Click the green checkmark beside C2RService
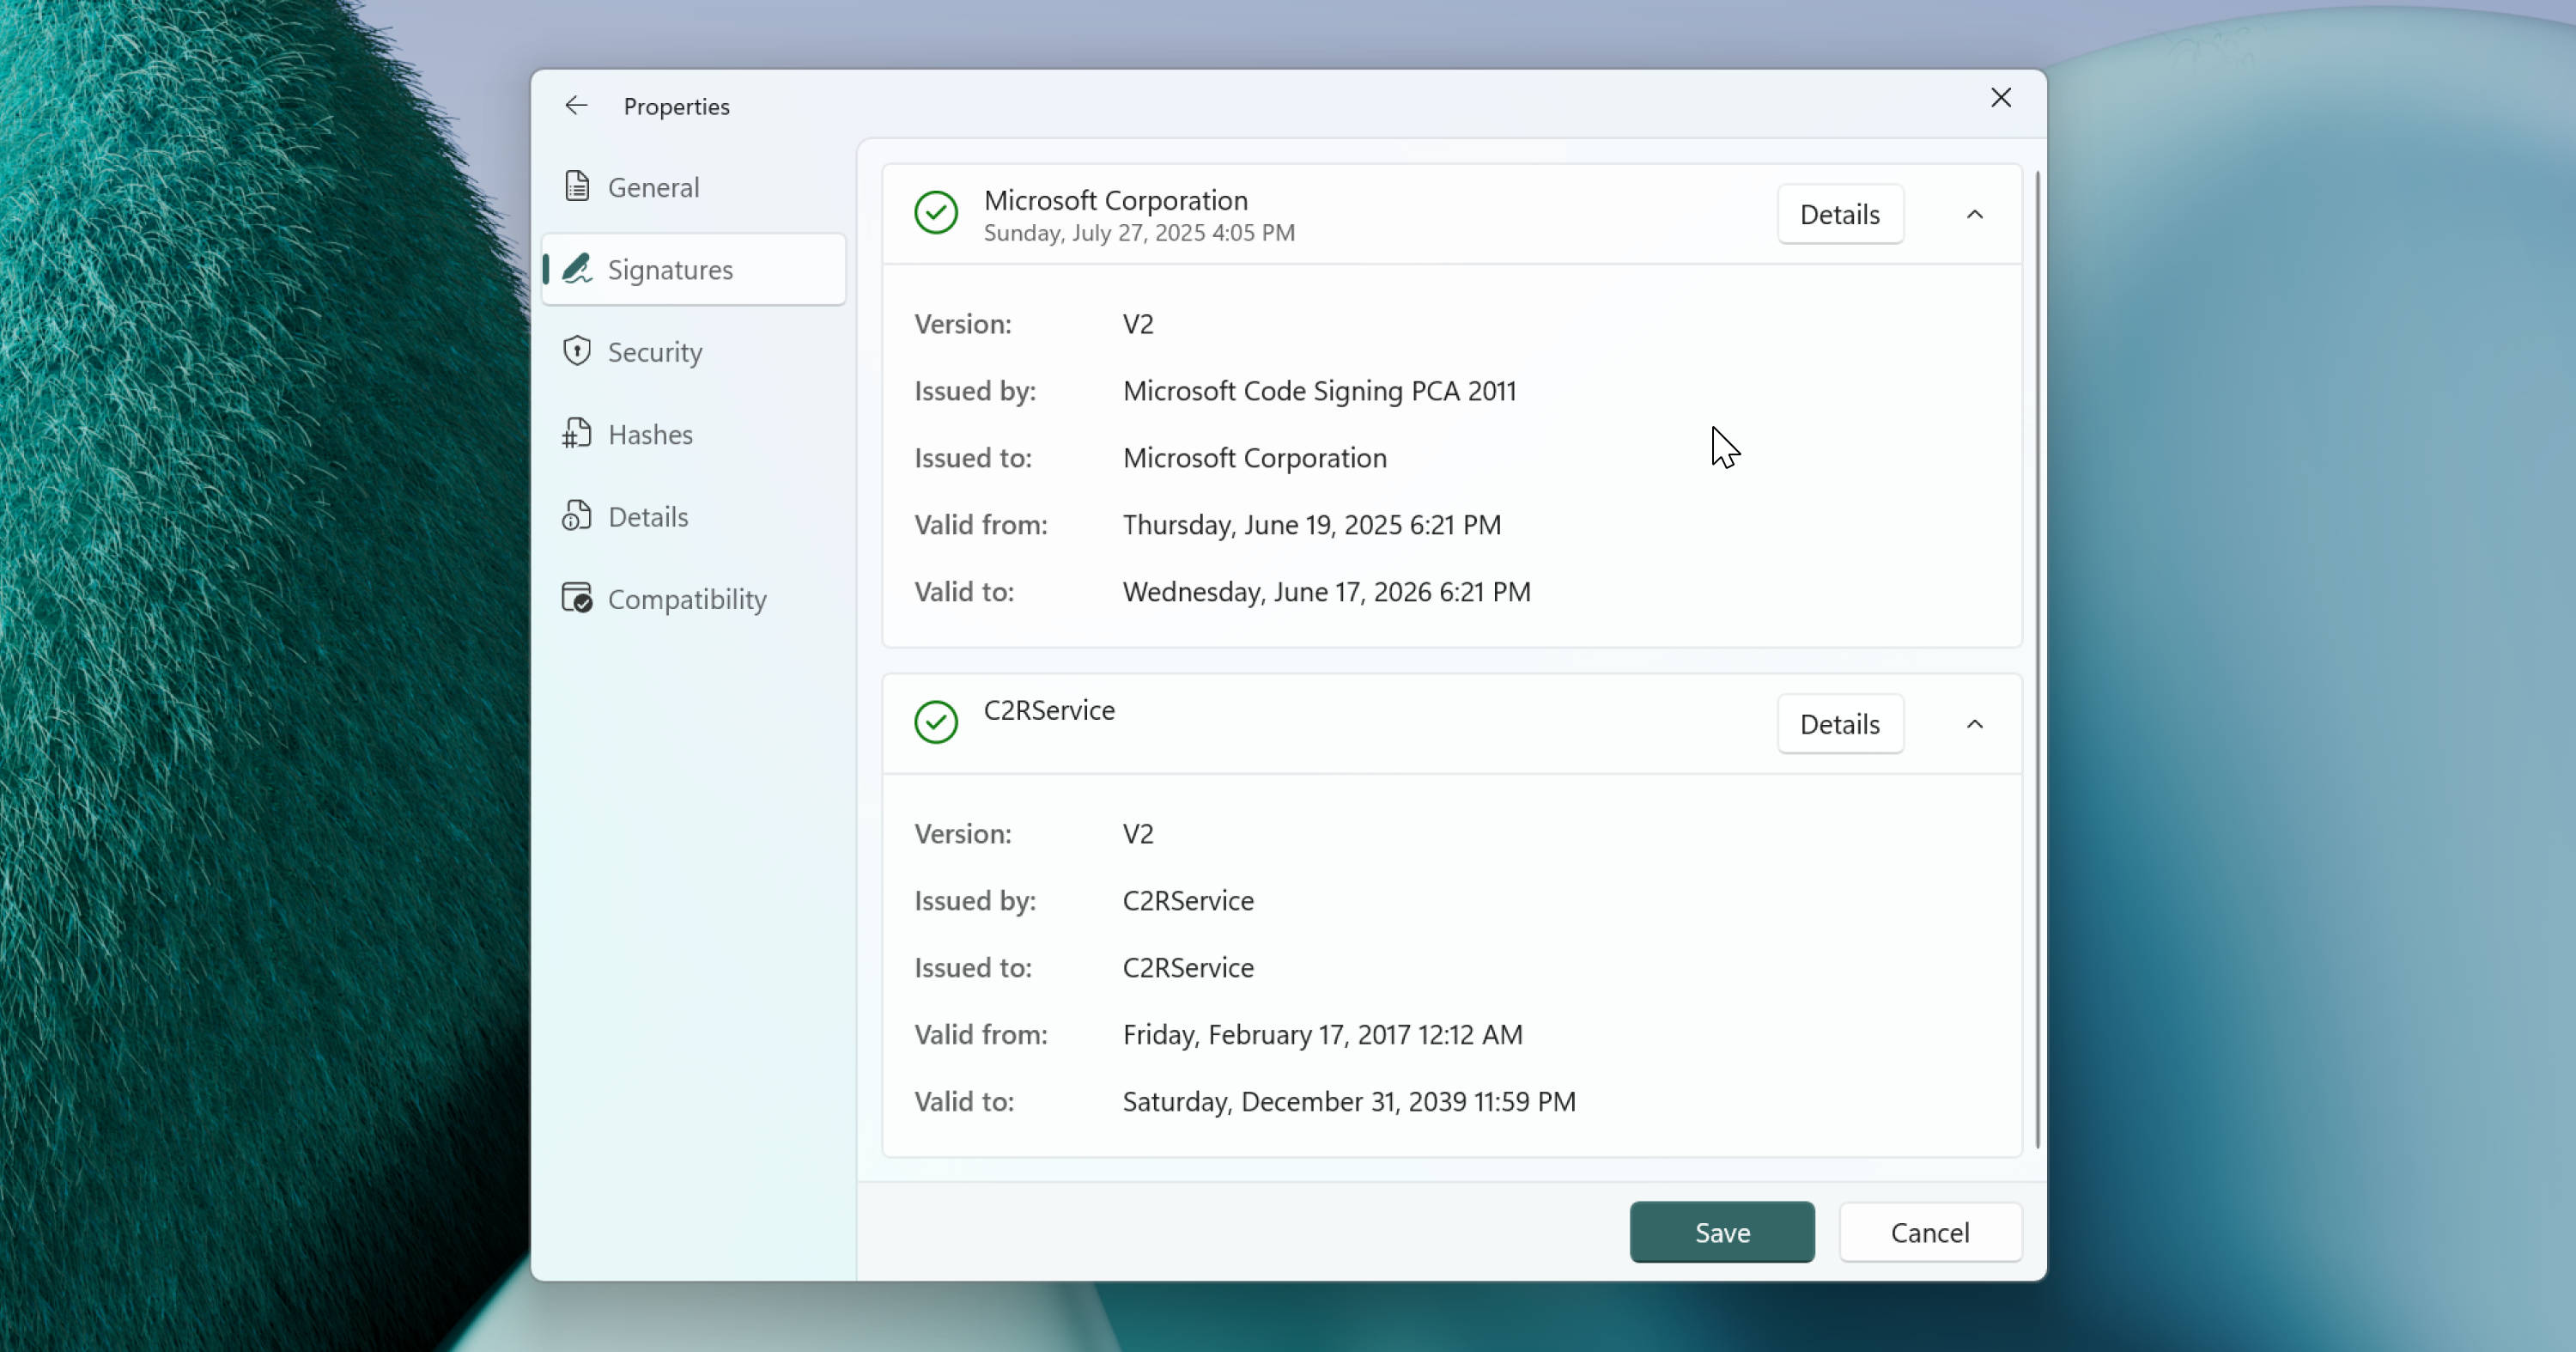This screenshot has height=1352, width=2576. (936, 722)
